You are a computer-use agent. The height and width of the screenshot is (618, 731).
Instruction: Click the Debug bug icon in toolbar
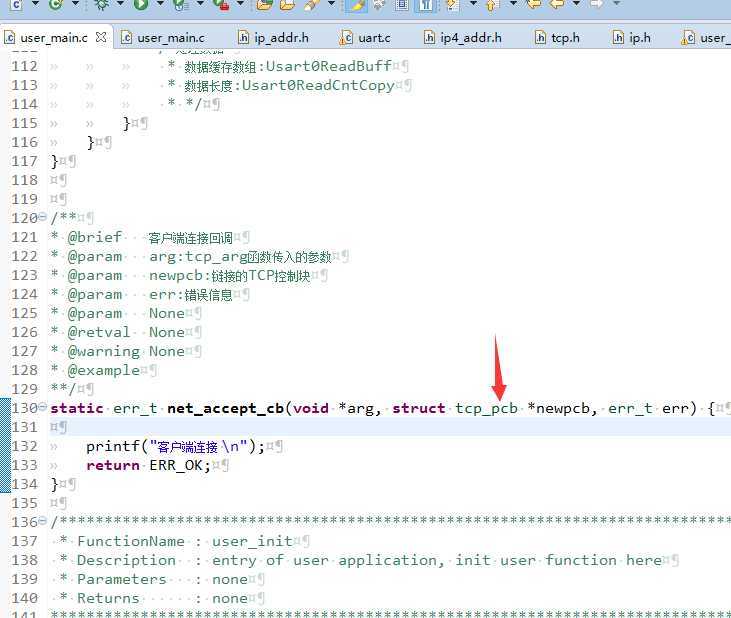point(102,5)
